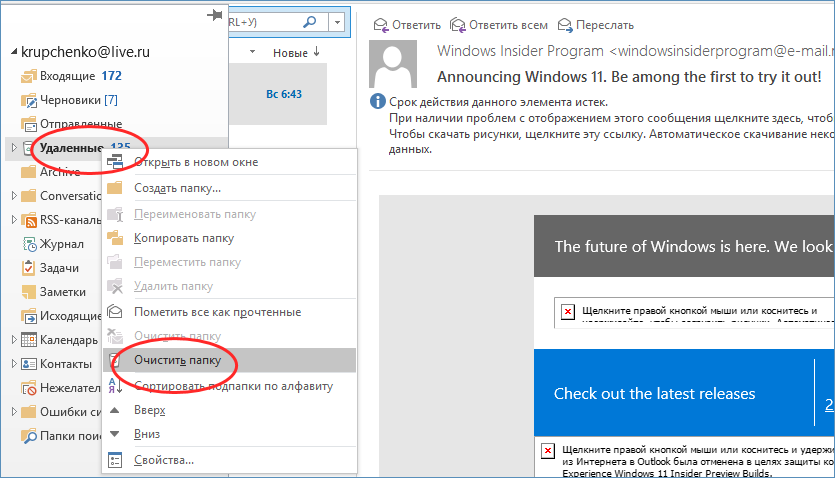Expand the Ошибки синхронизации folder arrow
The image size is (835, 478).
click(x=14, y=411)
